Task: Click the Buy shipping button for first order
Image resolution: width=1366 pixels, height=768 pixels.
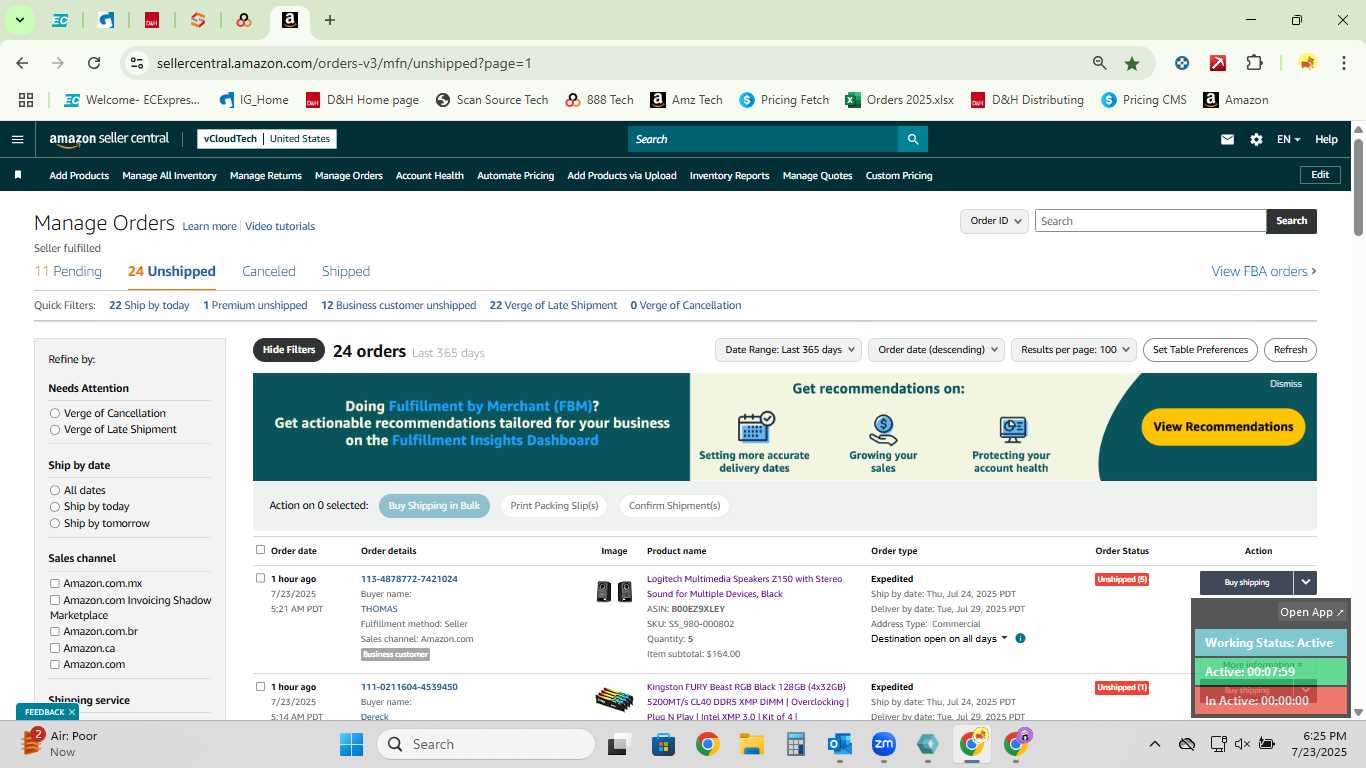Action: [1246, 582]
